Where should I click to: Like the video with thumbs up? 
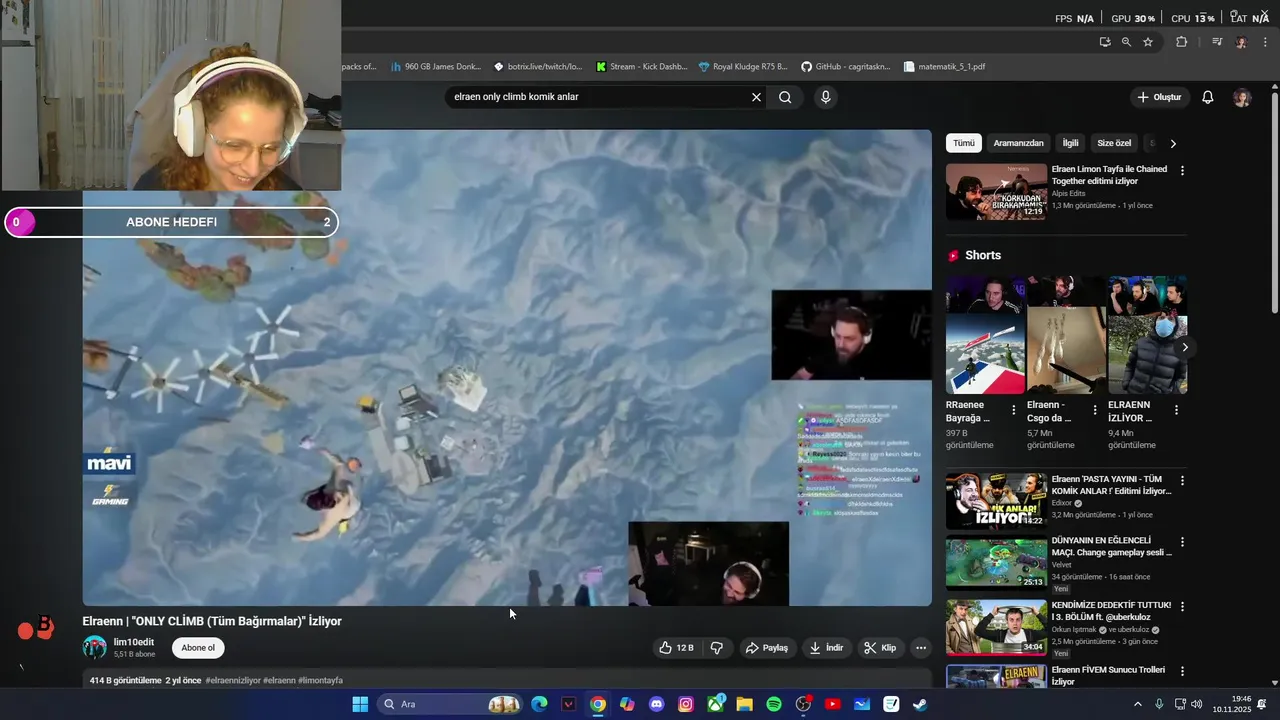click(676, 648)
